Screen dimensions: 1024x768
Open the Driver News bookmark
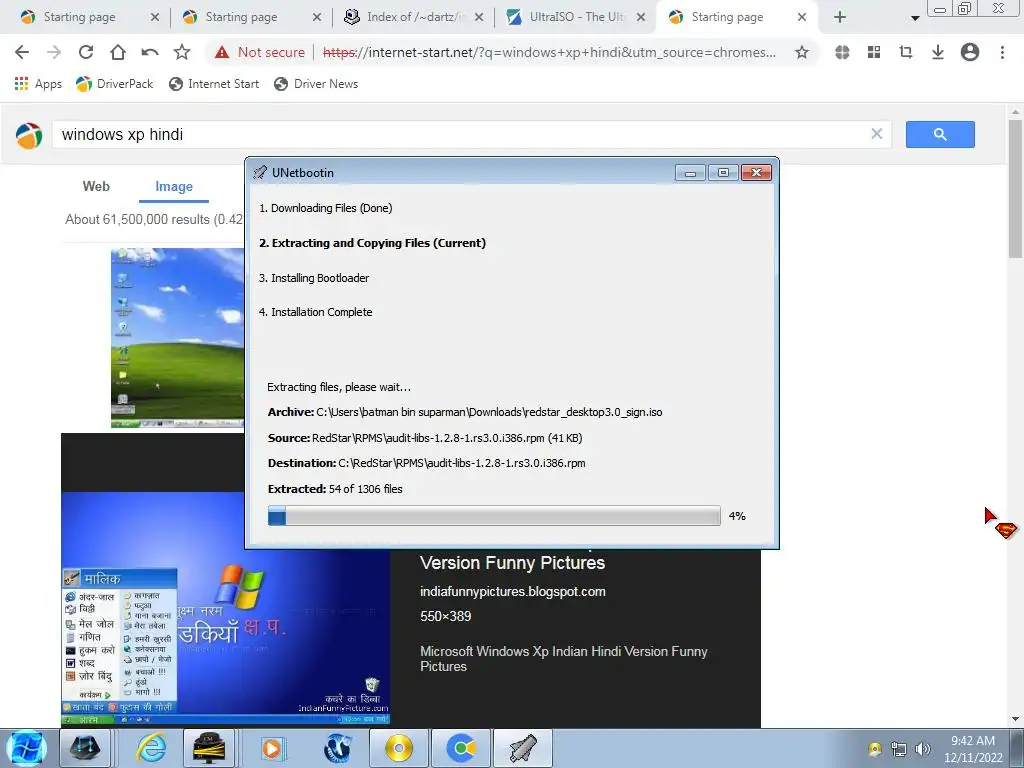coord(316,84)
